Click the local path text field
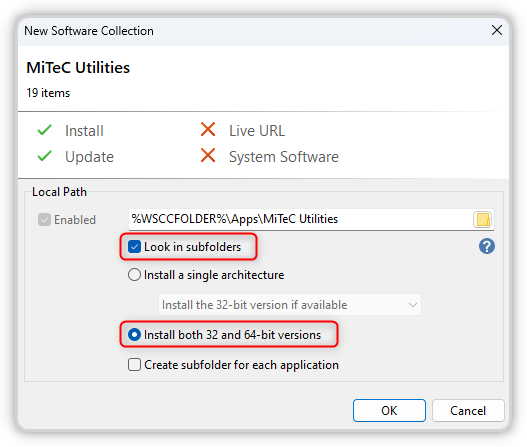The width and height of the screenshot is (527, 447). point(300,219)
